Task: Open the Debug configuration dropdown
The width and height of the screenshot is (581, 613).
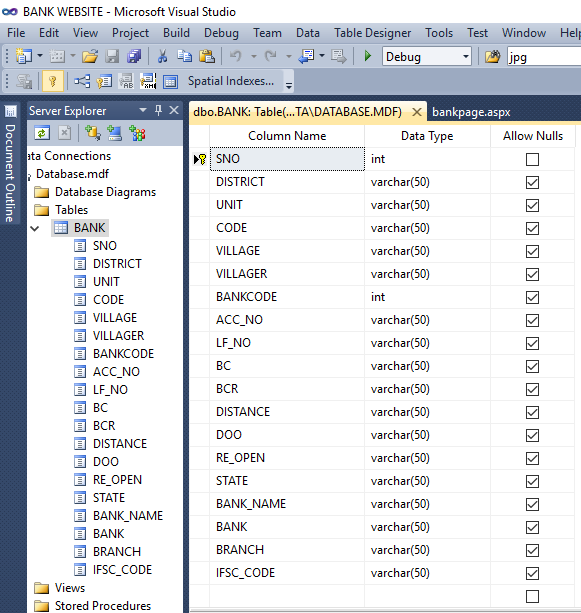Action: pyautogui.click(x=466, y=57)
